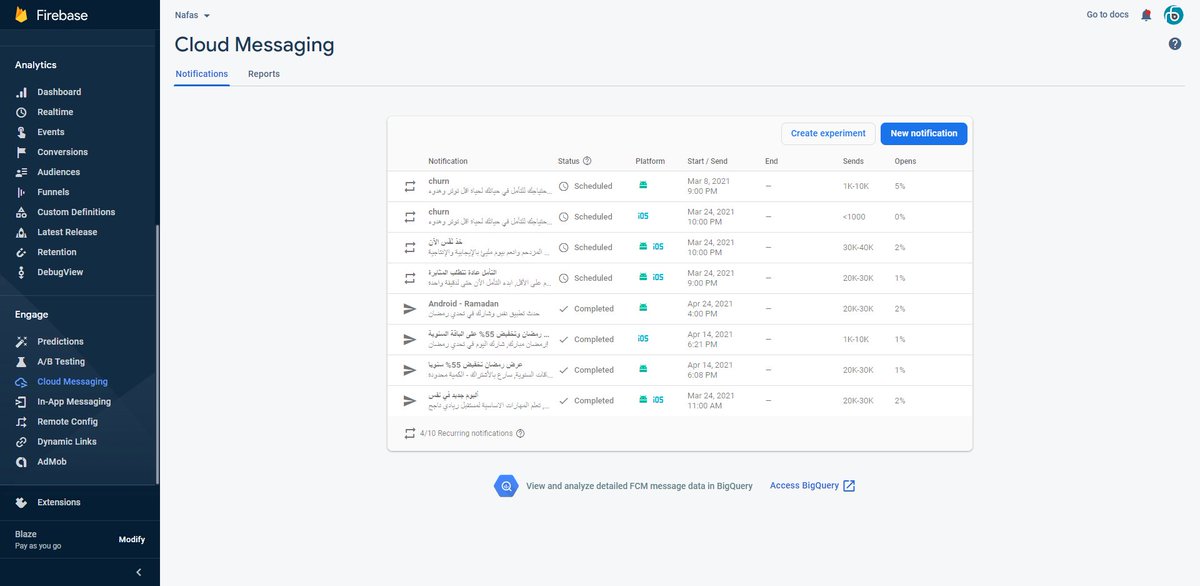Click the DebugView icon
The width and height of the screenshot is (1200, 586).
point(21,272)
